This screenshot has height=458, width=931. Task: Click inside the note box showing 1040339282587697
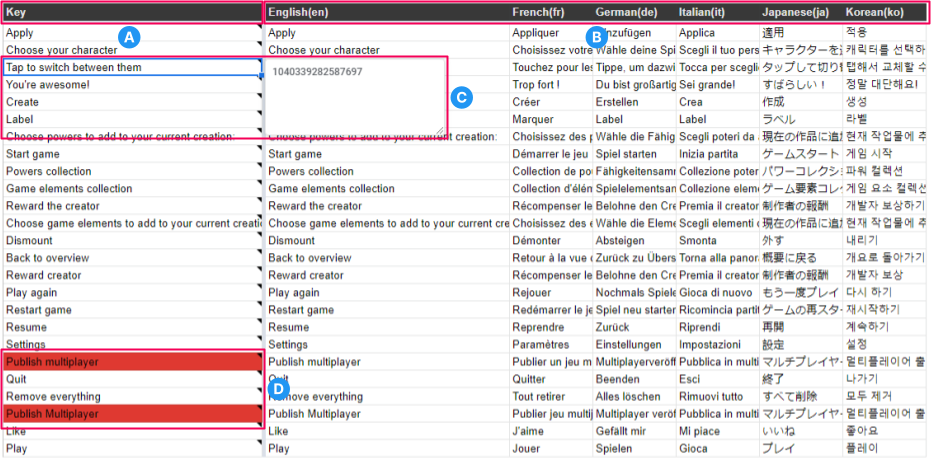pyautogui.click(x=355, y=95)
